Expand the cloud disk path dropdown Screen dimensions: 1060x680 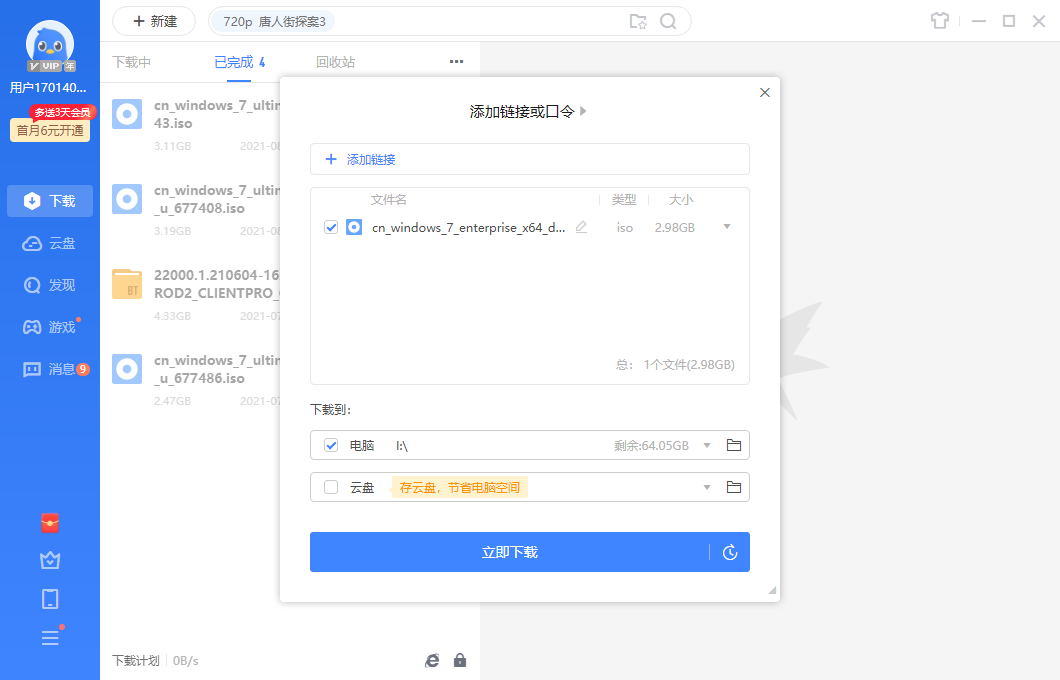(x=706, y=487)
